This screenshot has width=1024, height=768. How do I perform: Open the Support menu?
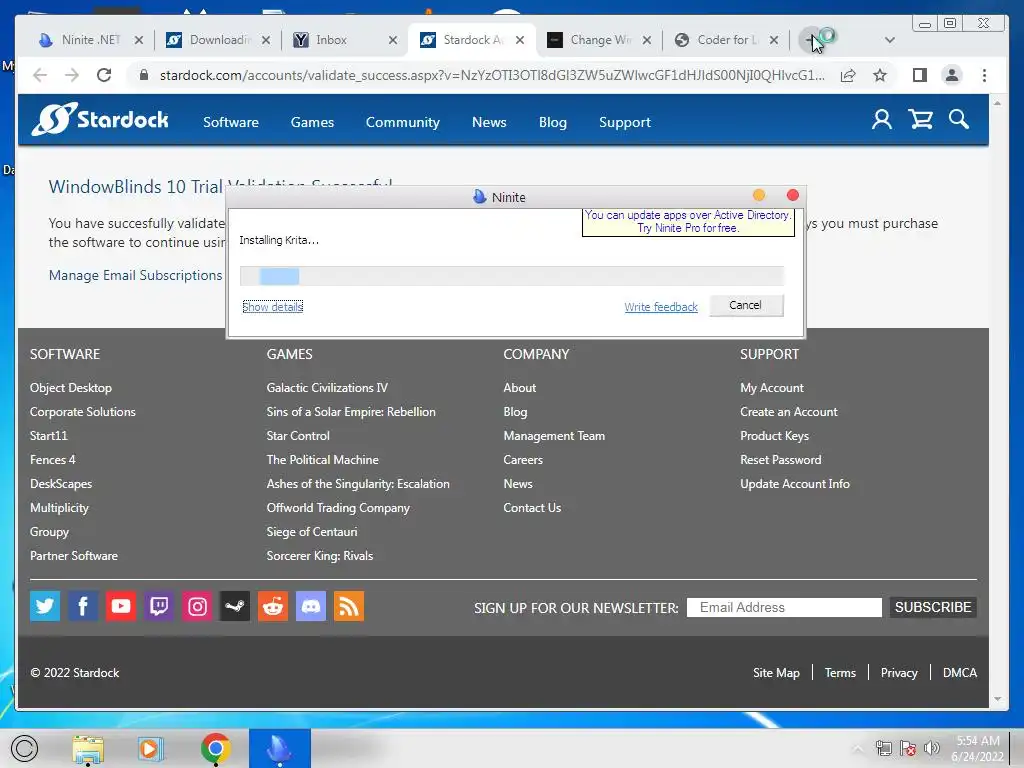624,122
